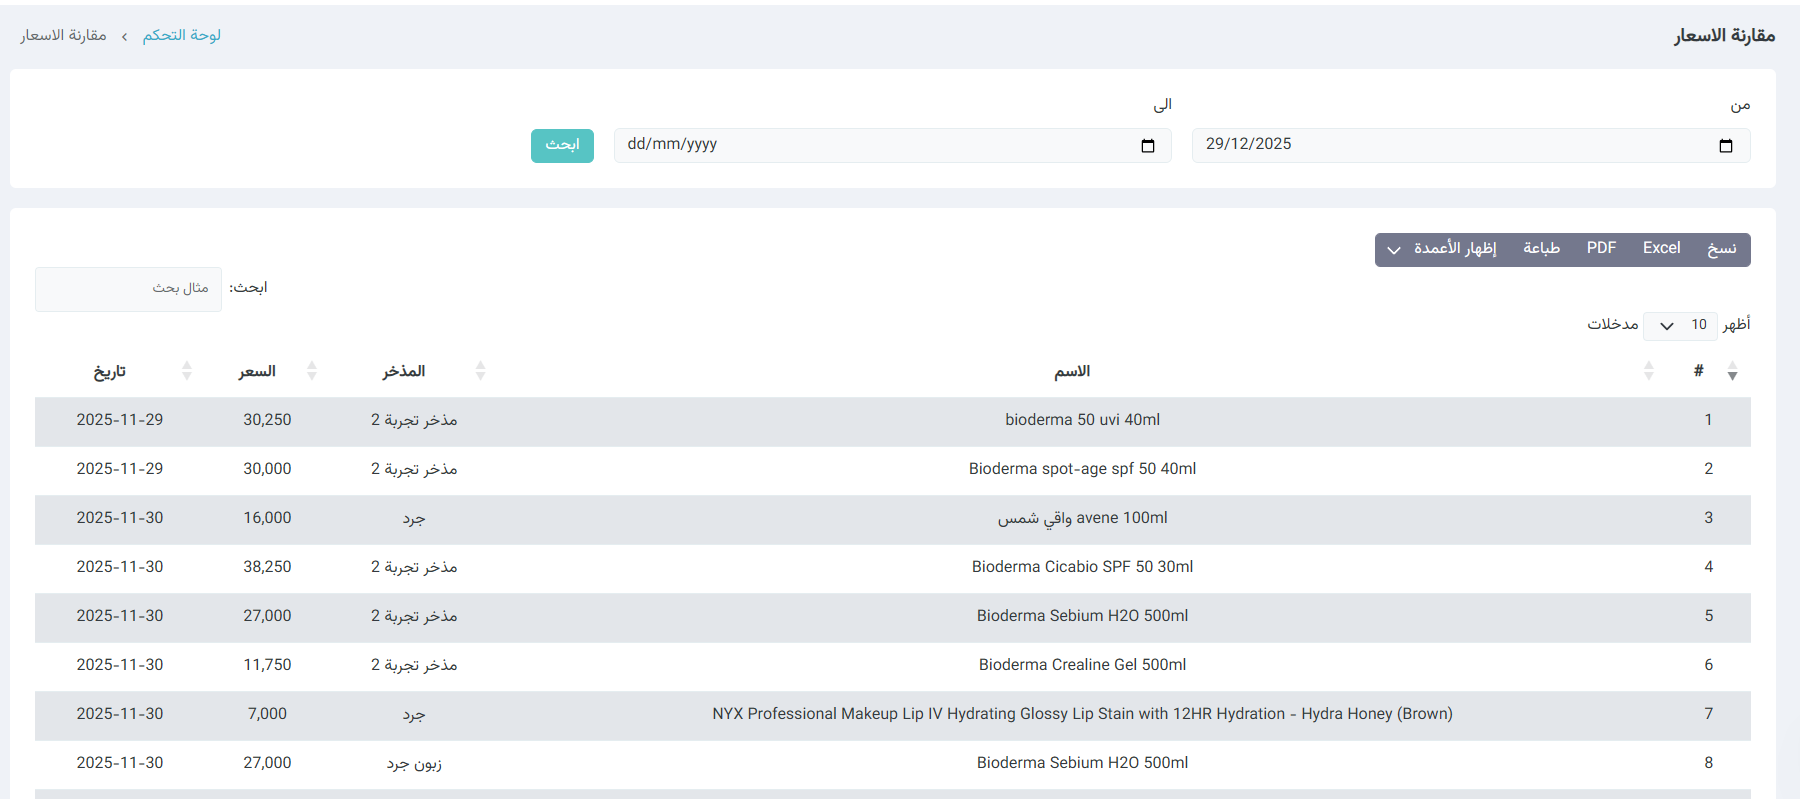Focus the الى date input with dd/mm/yyyy

[893, 146]
